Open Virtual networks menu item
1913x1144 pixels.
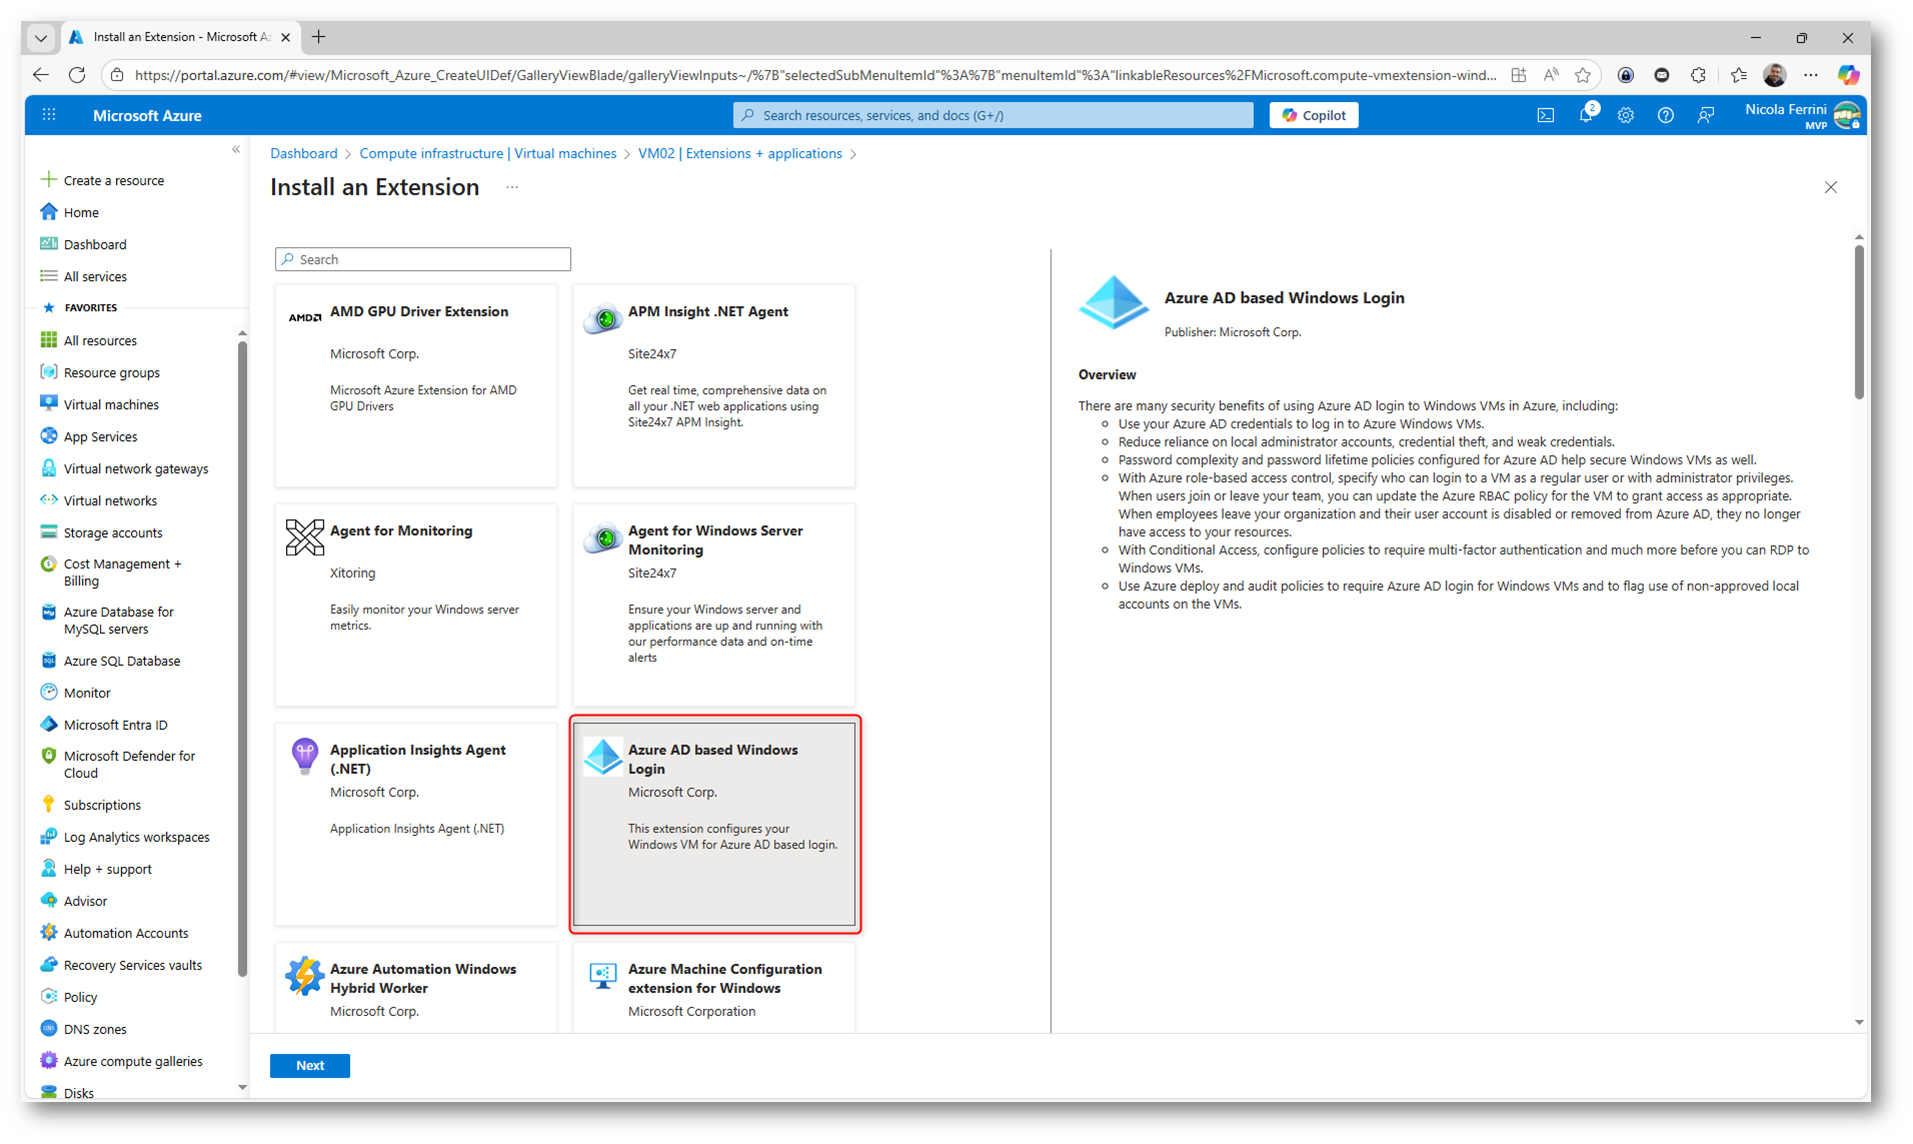pos(110,500)
